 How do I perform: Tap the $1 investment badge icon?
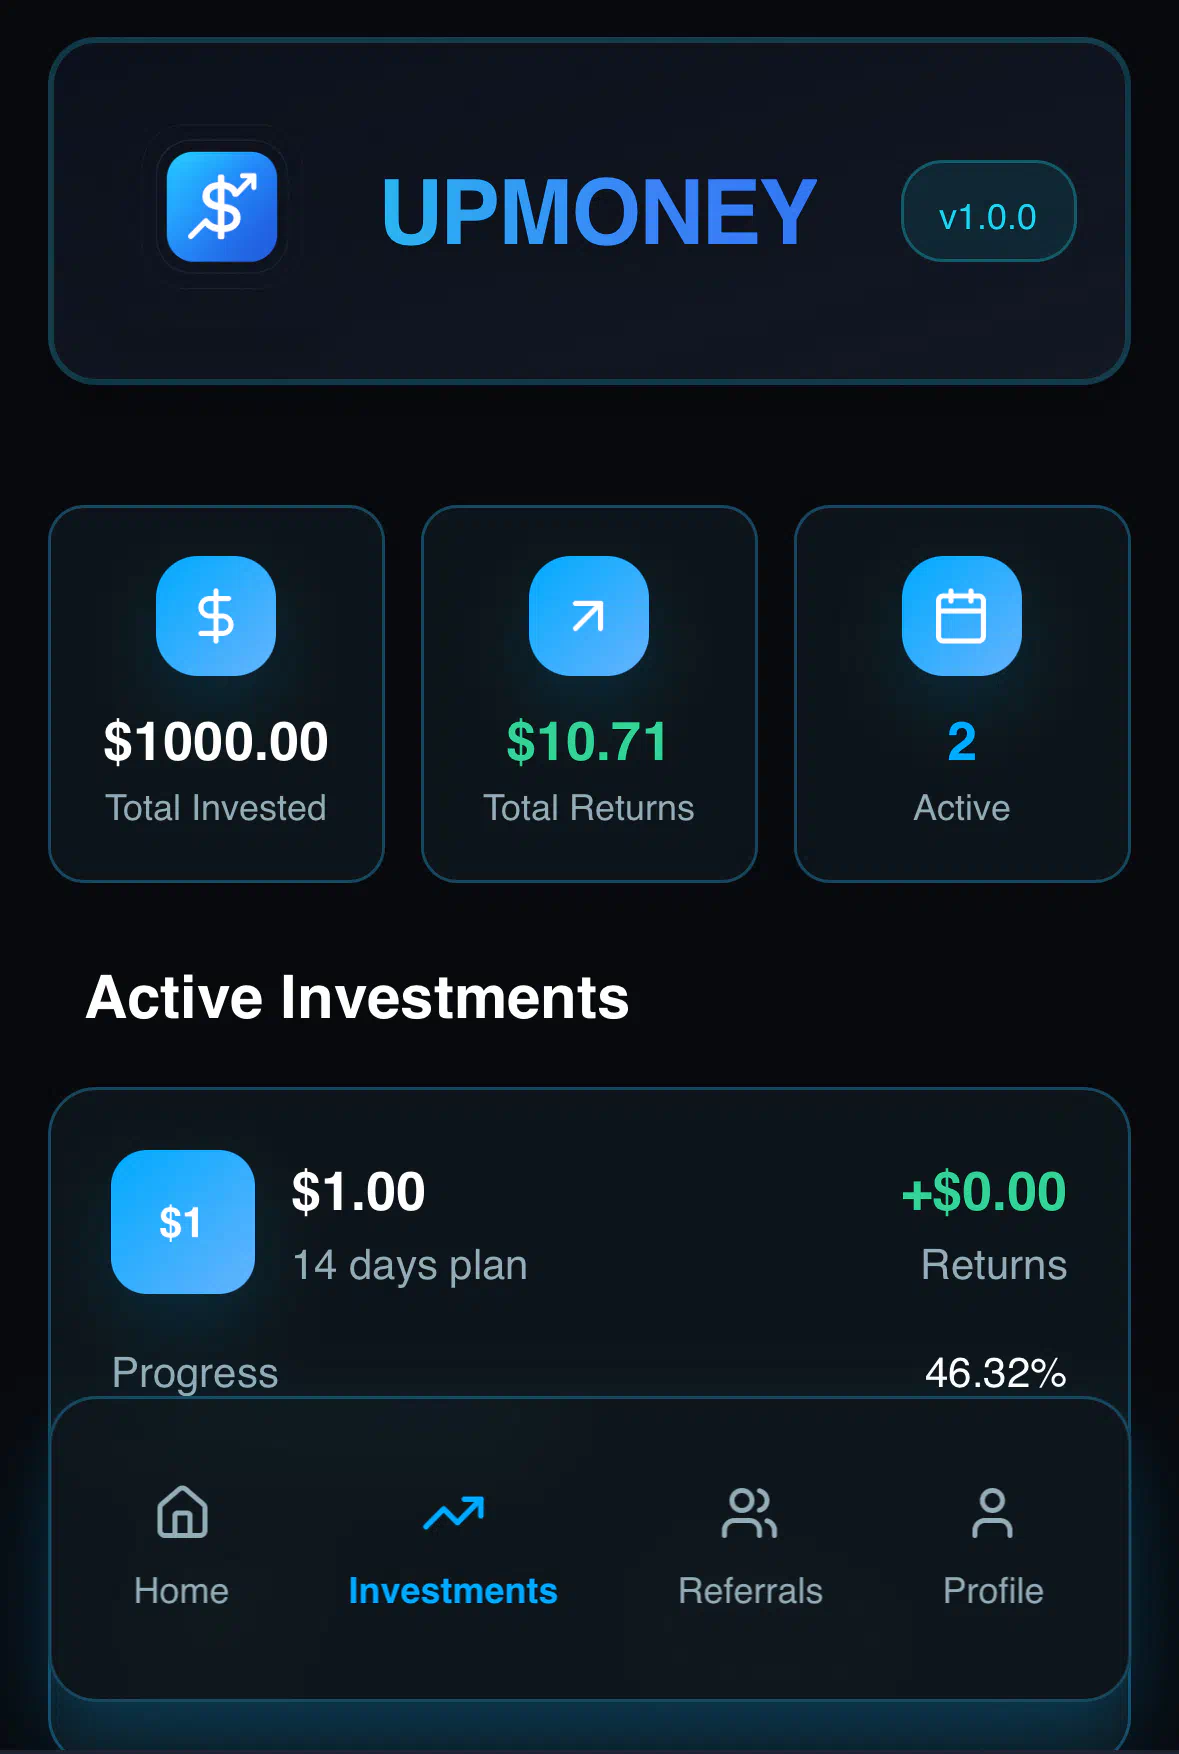183,1222
